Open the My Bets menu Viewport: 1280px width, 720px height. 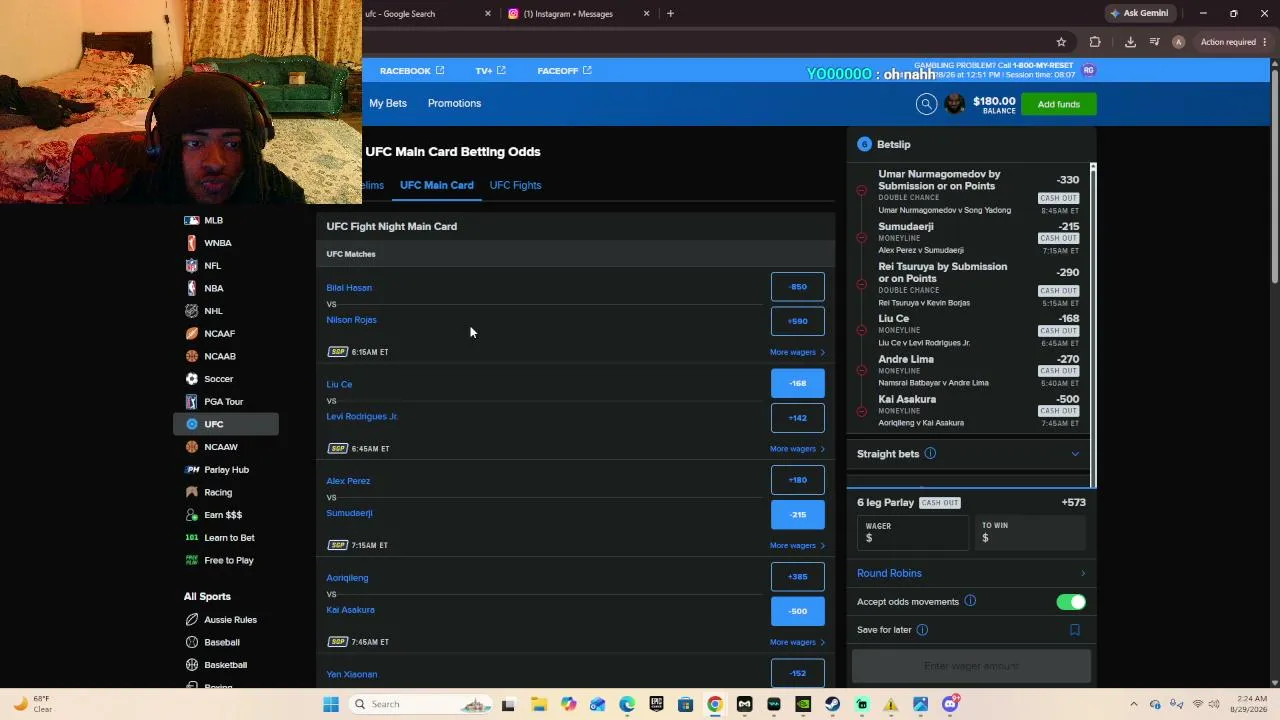click(x=388, y=103)
